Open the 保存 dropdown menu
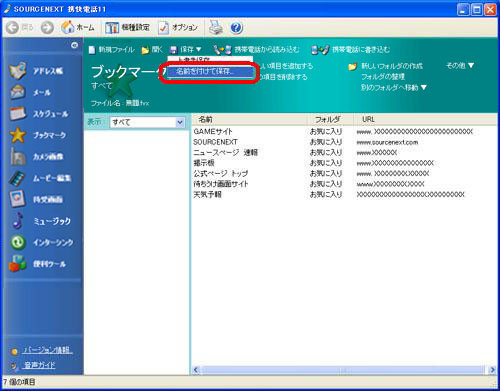This screenshot has width=500, height=391. pyautogui.click(x=186, y=50)
